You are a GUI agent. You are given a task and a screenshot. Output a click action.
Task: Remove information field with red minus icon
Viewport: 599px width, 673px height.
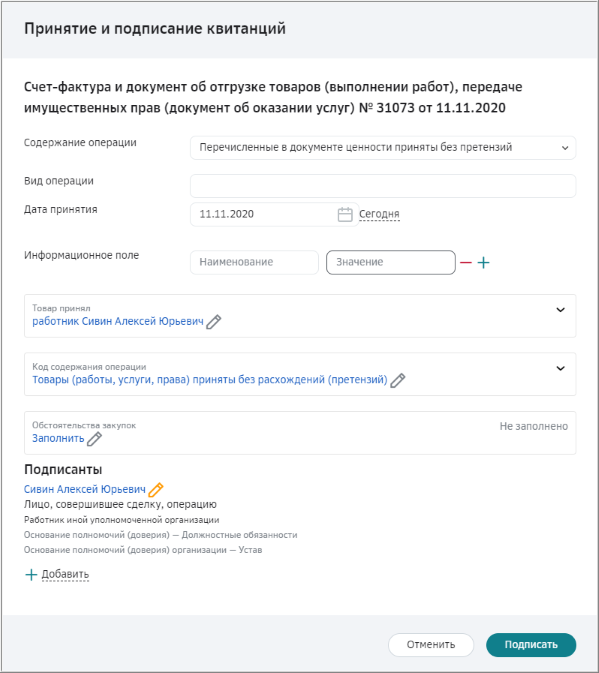pos(466,262)
